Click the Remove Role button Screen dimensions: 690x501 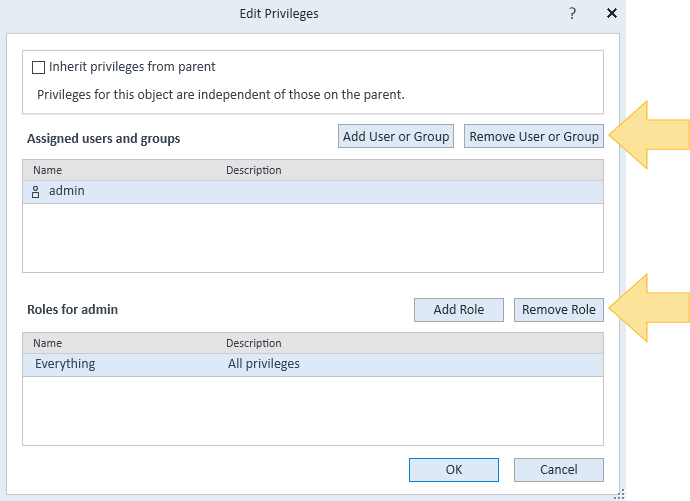pyautogui.click(x=558, y=310)
